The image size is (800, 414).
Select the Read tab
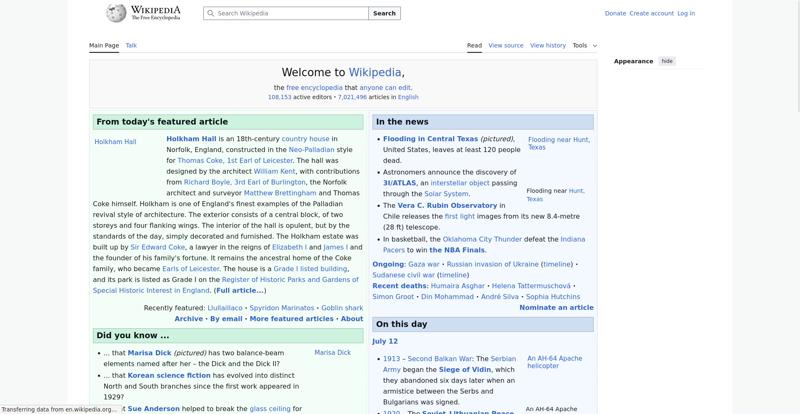[x=474, y=45]
